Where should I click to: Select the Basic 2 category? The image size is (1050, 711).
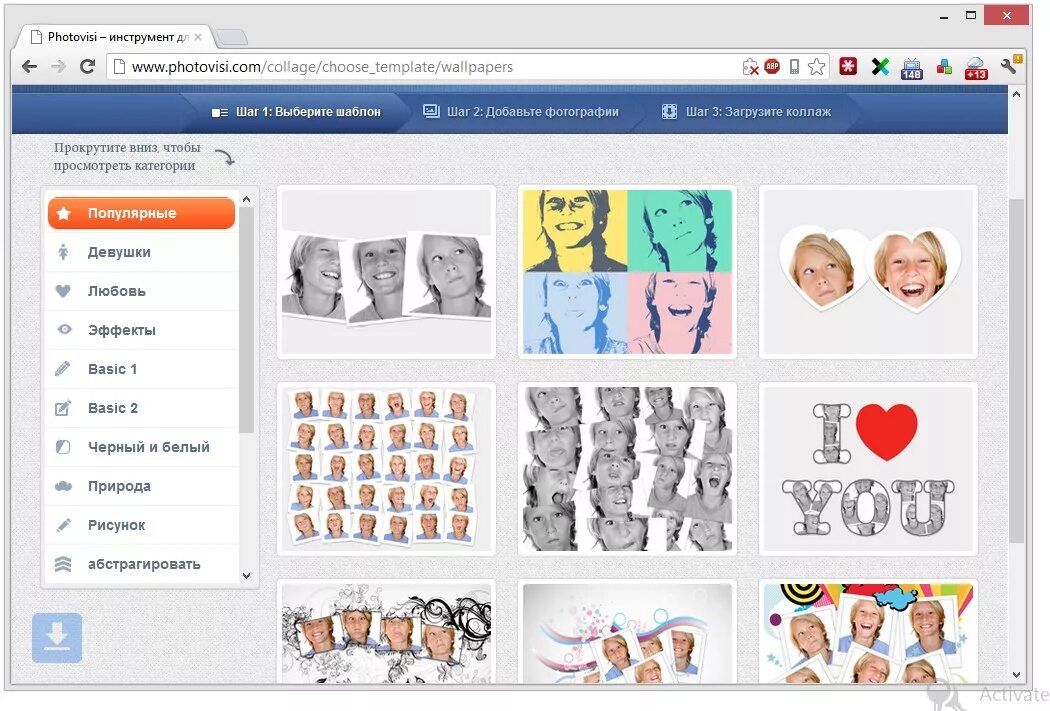pos(141,408)
